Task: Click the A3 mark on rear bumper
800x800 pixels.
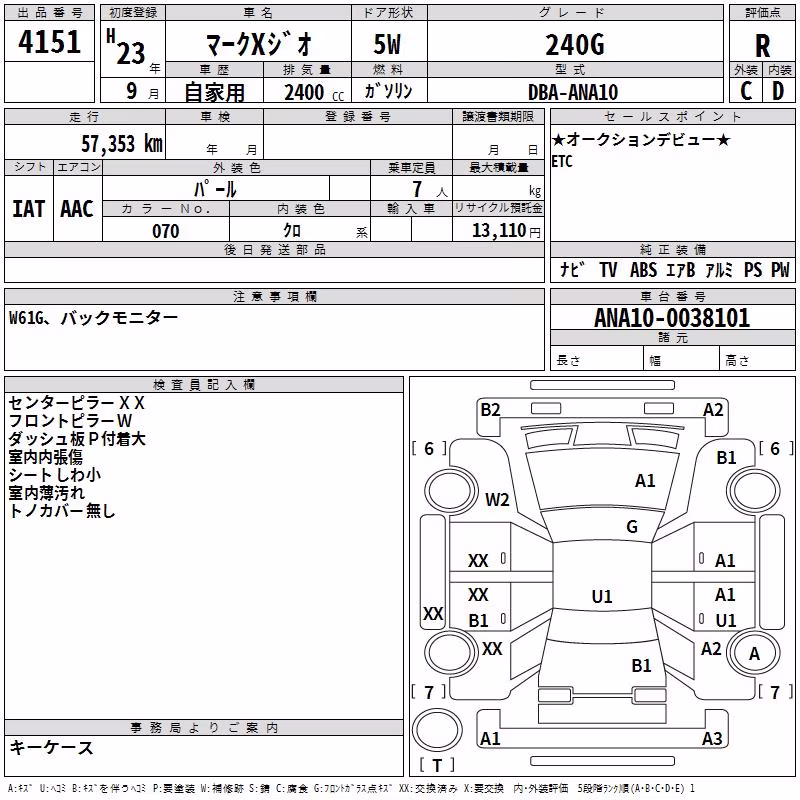Action: (712, 738)
